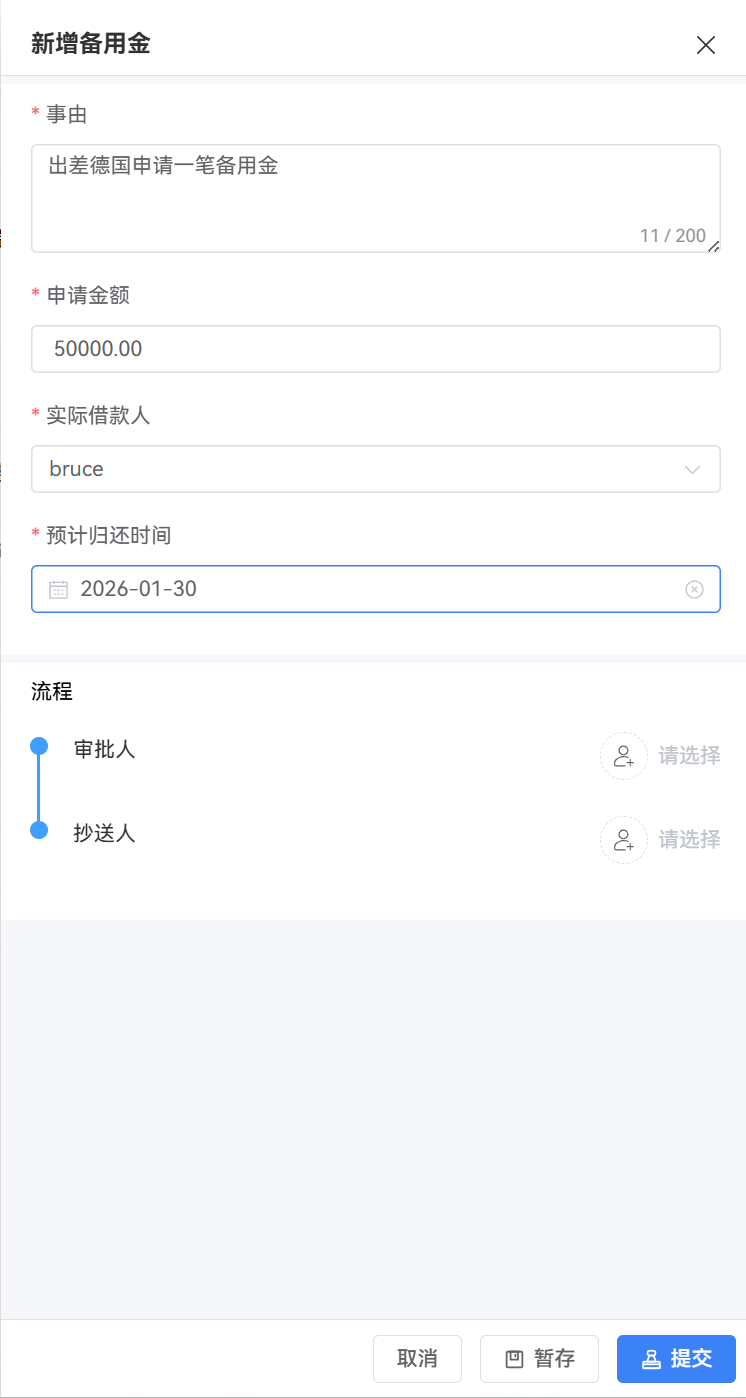Submit the form with 提交 button
Image resolution: width=746 pixels, height=1398 pixels.
click(x=676, y=1359)
